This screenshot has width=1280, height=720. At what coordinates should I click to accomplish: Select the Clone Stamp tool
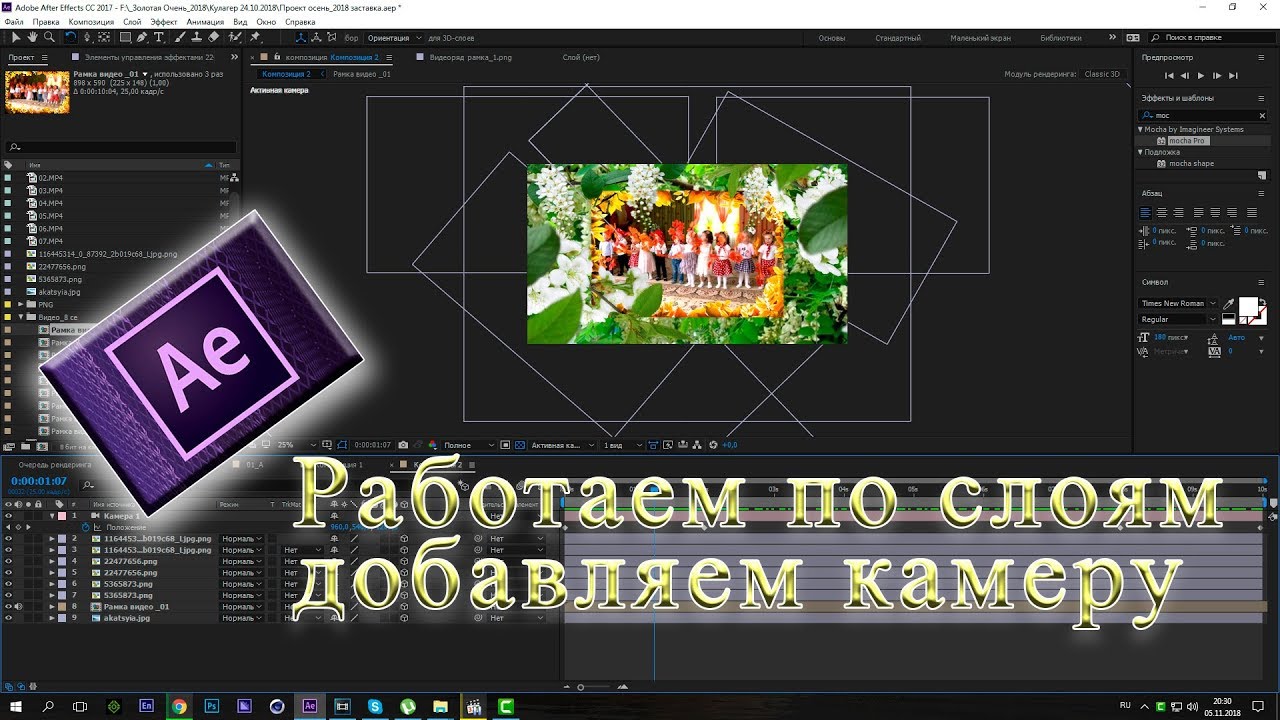click(x=197, y=38)
